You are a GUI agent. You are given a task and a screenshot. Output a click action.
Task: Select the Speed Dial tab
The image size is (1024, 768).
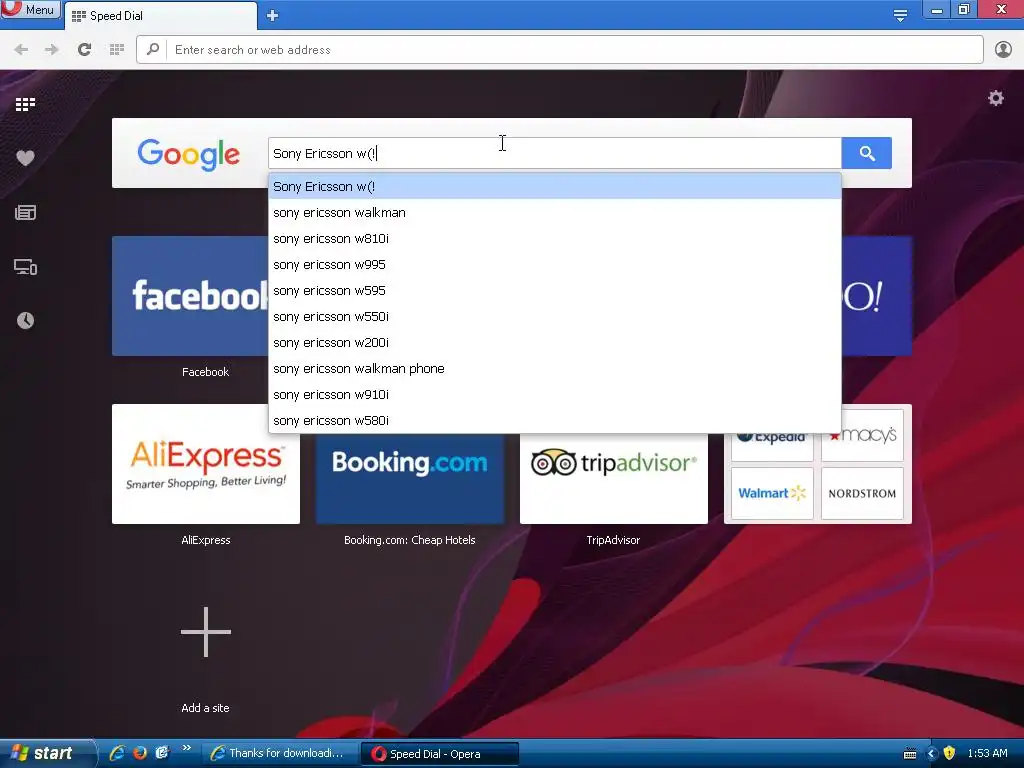pos(161,16)
